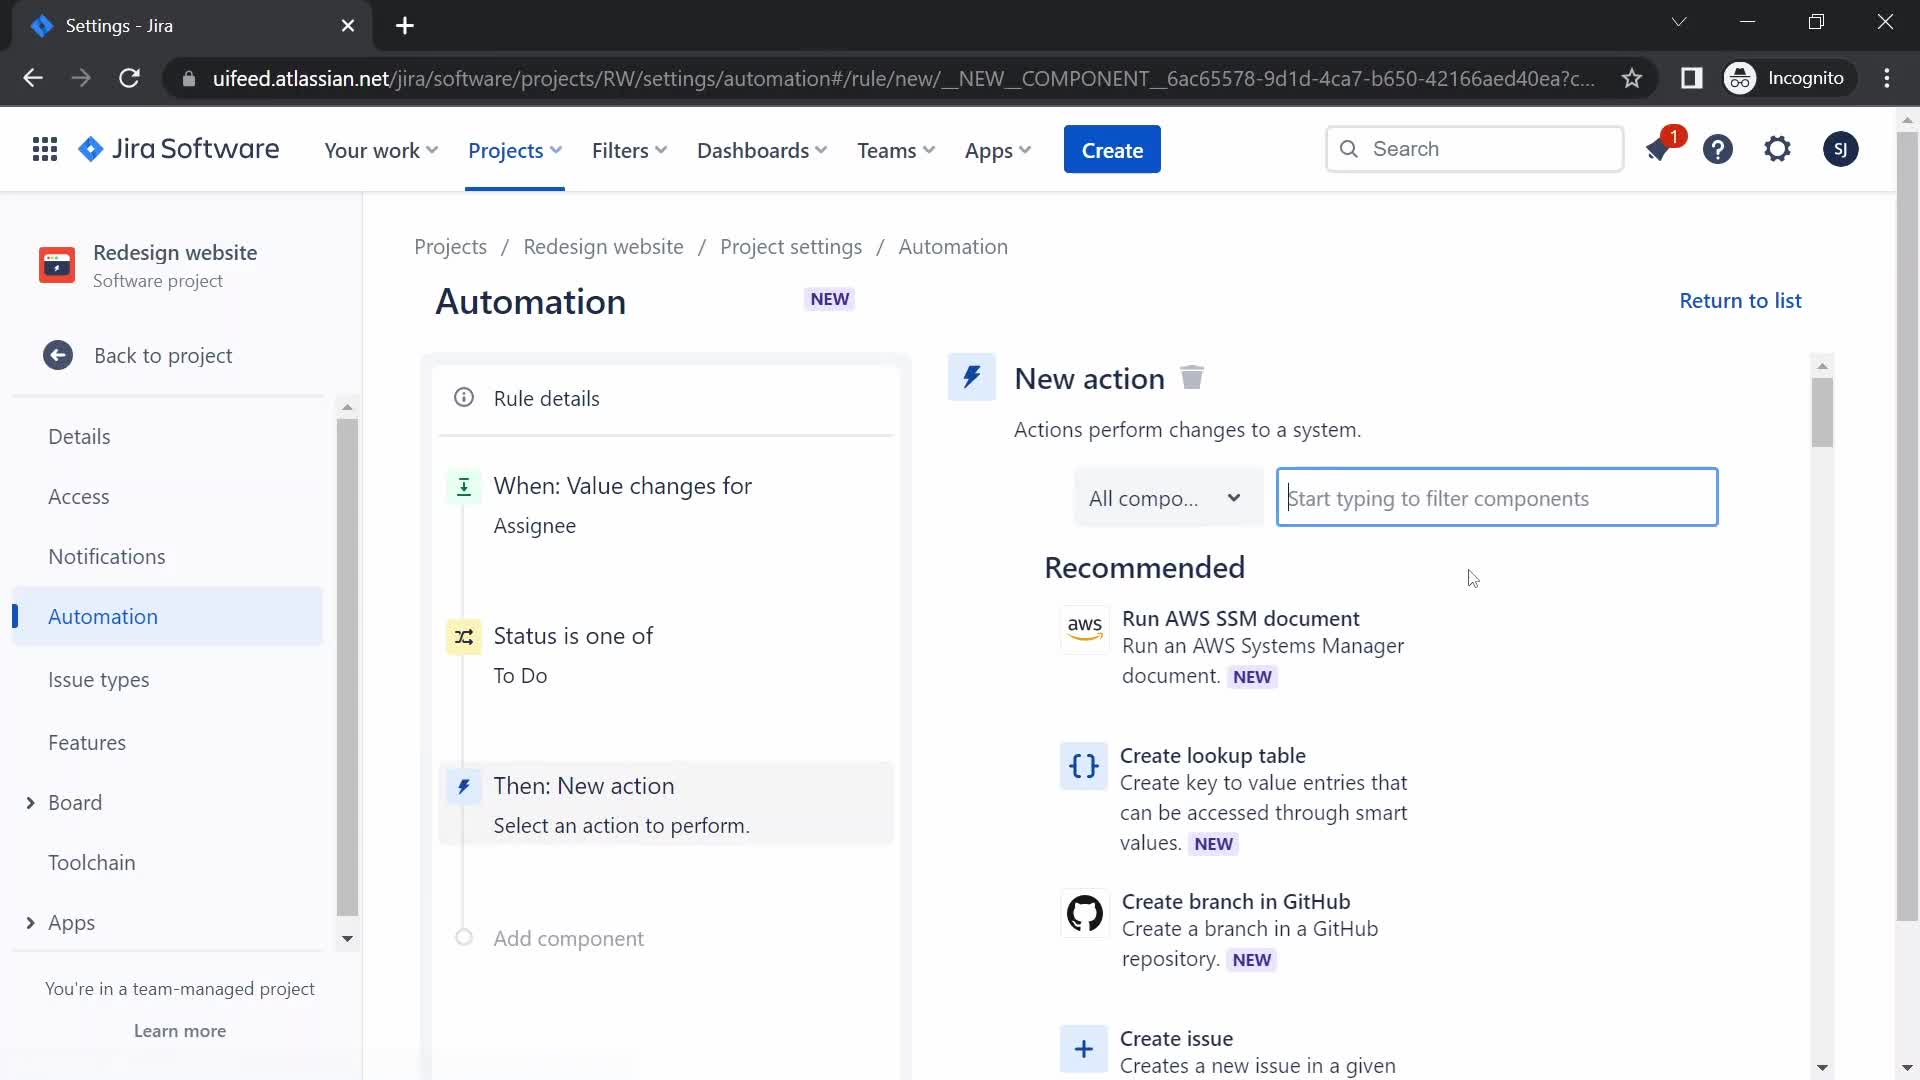
Task: Type in the filter components input field
Action: (1497, 497)
